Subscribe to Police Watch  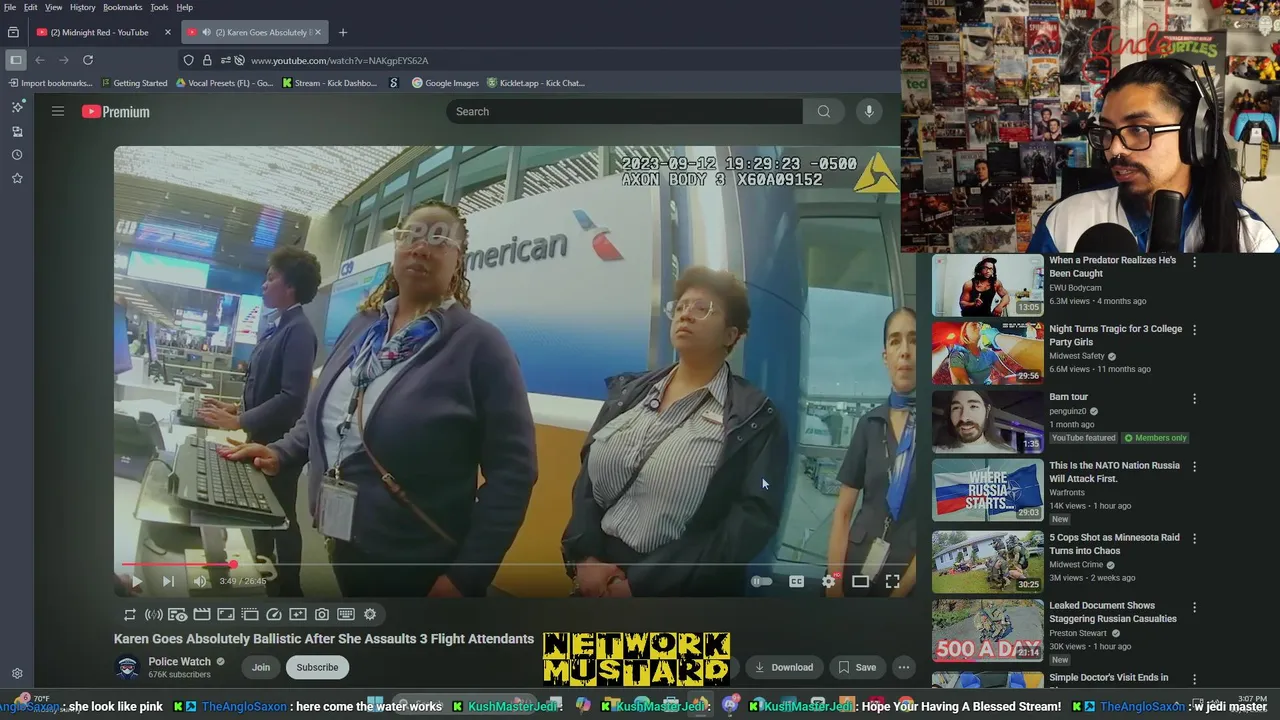(x=317, y=668)
